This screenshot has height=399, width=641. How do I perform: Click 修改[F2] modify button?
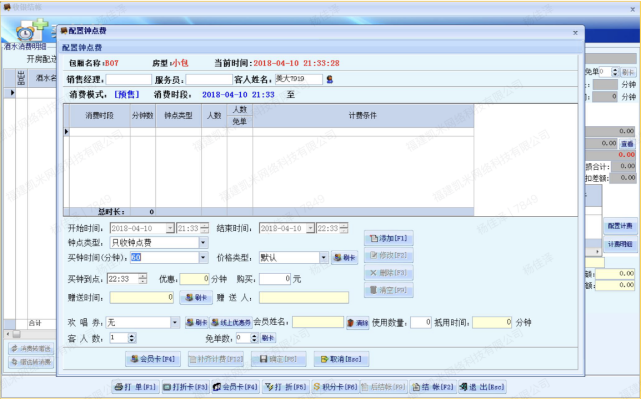coord(388,256)
